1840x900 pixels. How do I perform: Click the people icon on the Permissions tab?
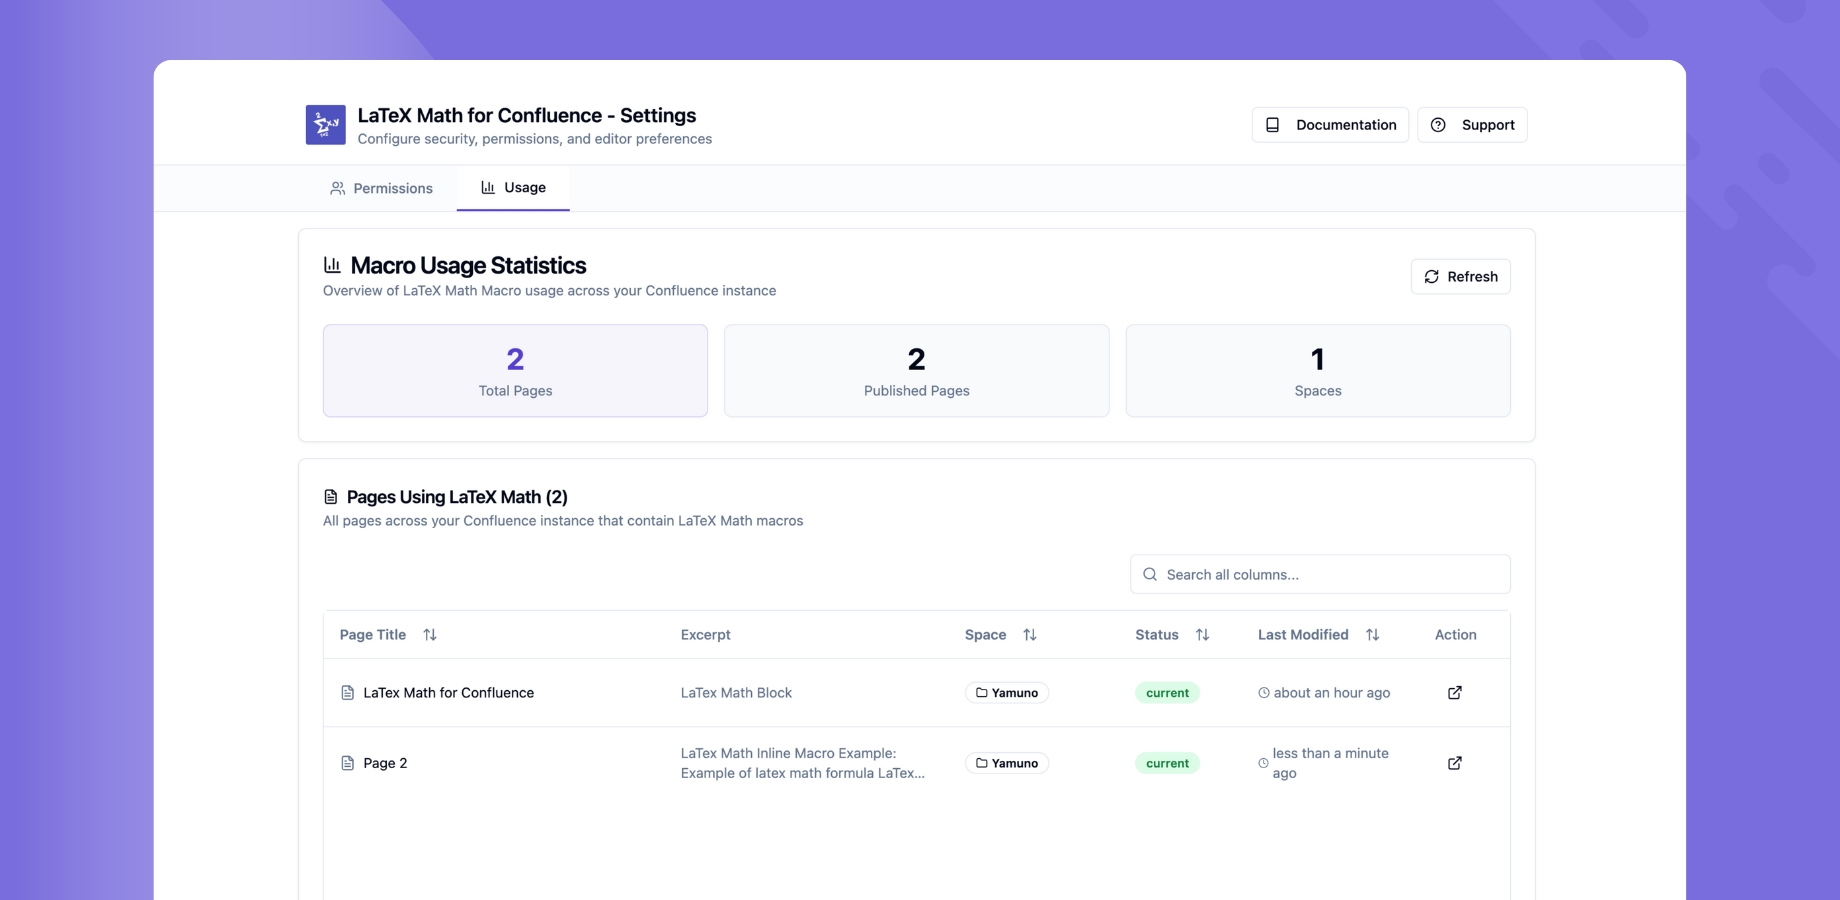337,187
